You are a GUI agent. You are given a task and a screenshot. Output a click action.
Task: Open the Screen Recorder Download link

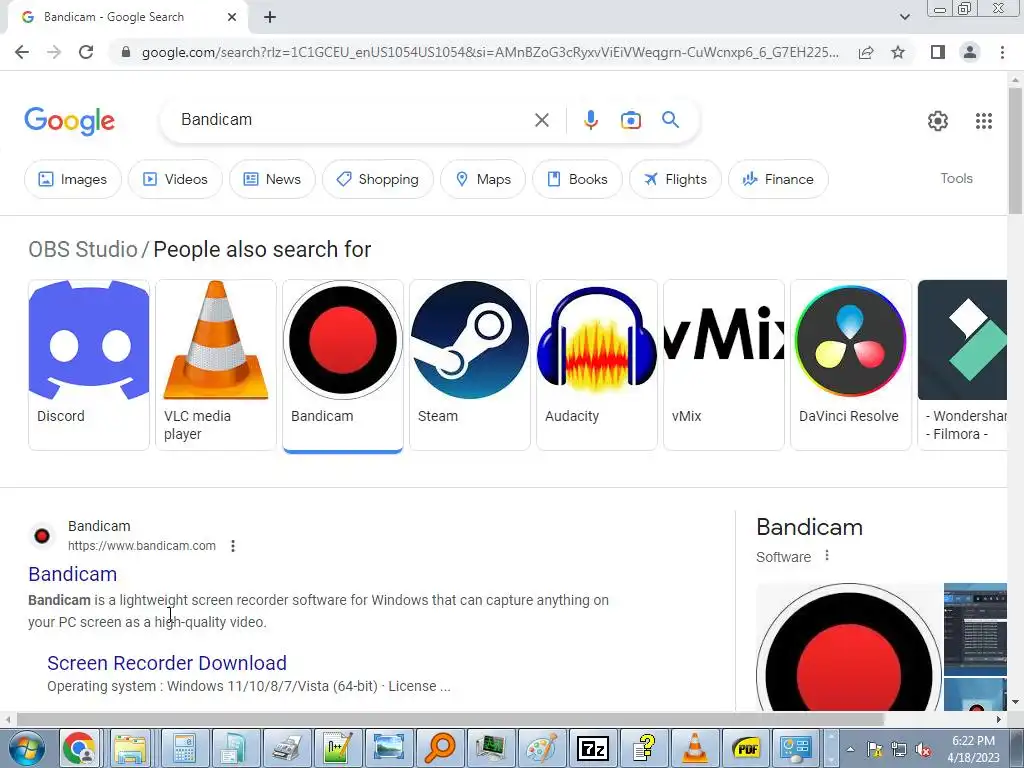point(167,663)
